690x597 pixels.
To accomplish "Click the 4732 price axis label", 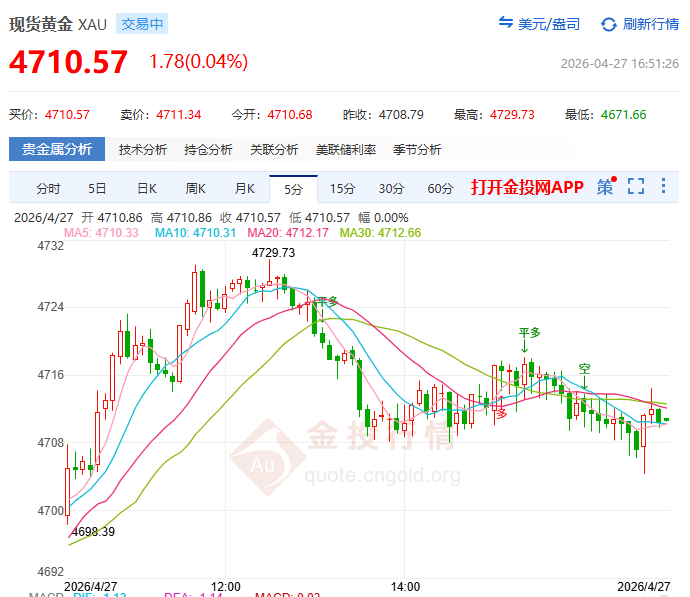I will [51, 246].
